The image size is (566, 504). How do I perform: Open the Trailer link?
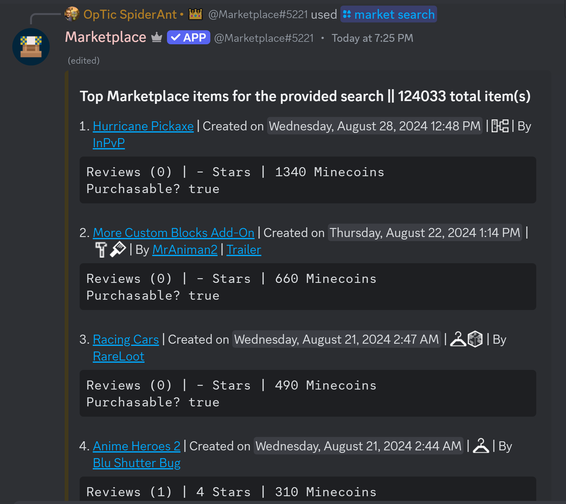[x=244, y=249]
